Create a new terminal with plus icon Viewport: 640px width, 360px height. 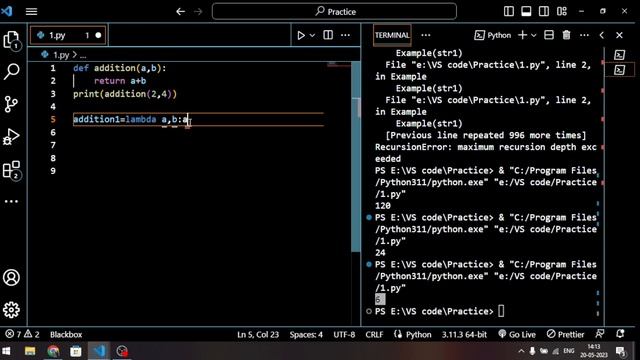522,35
